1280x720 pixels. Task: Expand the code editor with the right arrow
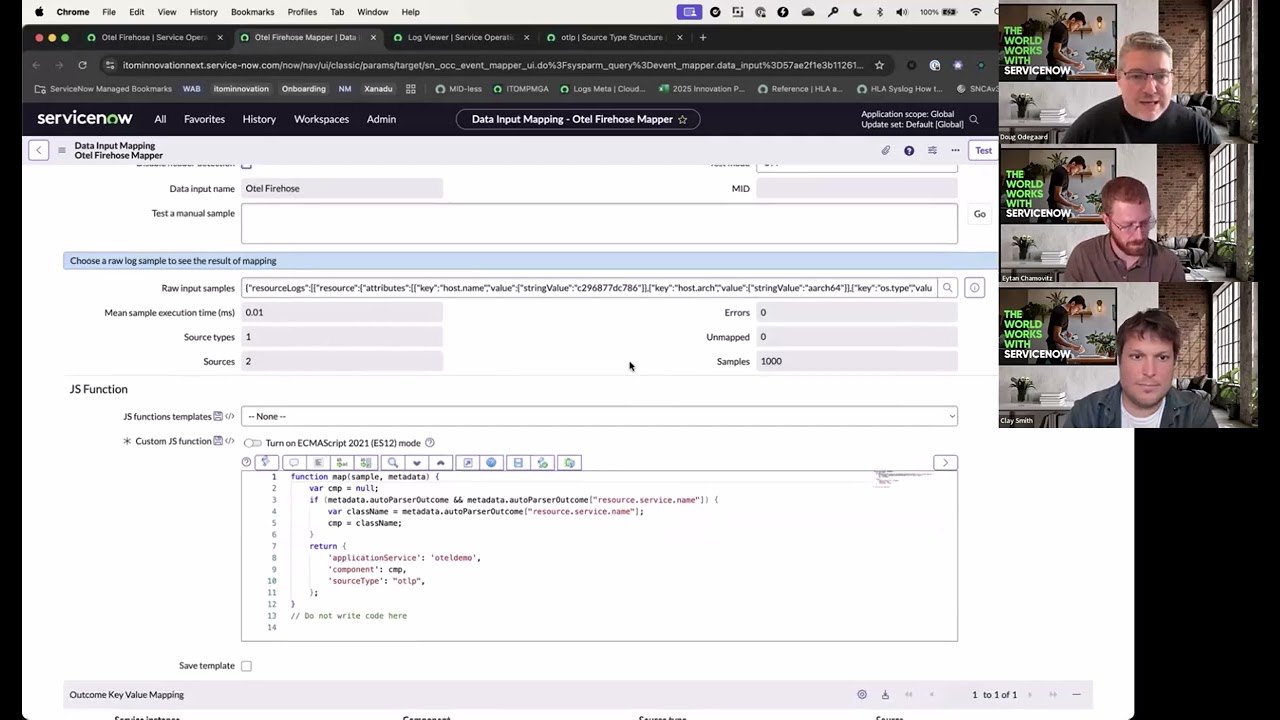coord(944,462)
